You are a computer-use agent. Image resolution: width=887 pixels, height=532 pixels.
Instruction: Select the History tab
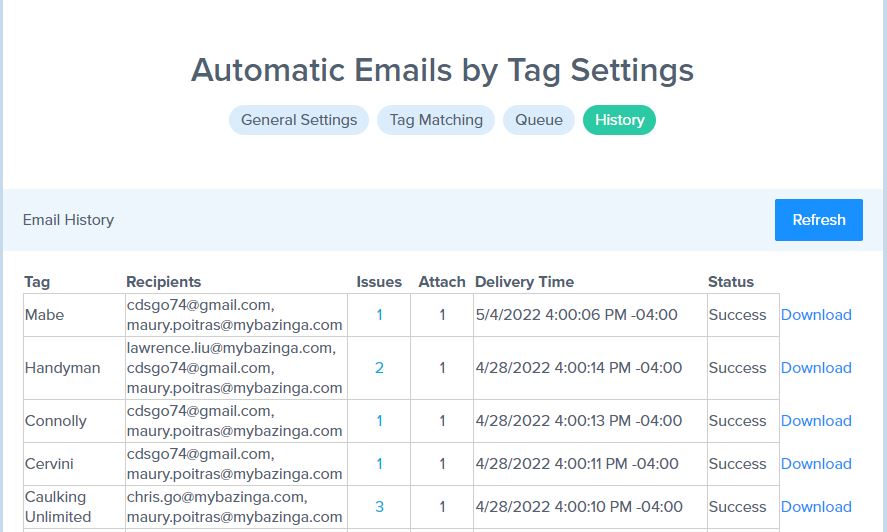pos(619,120)
